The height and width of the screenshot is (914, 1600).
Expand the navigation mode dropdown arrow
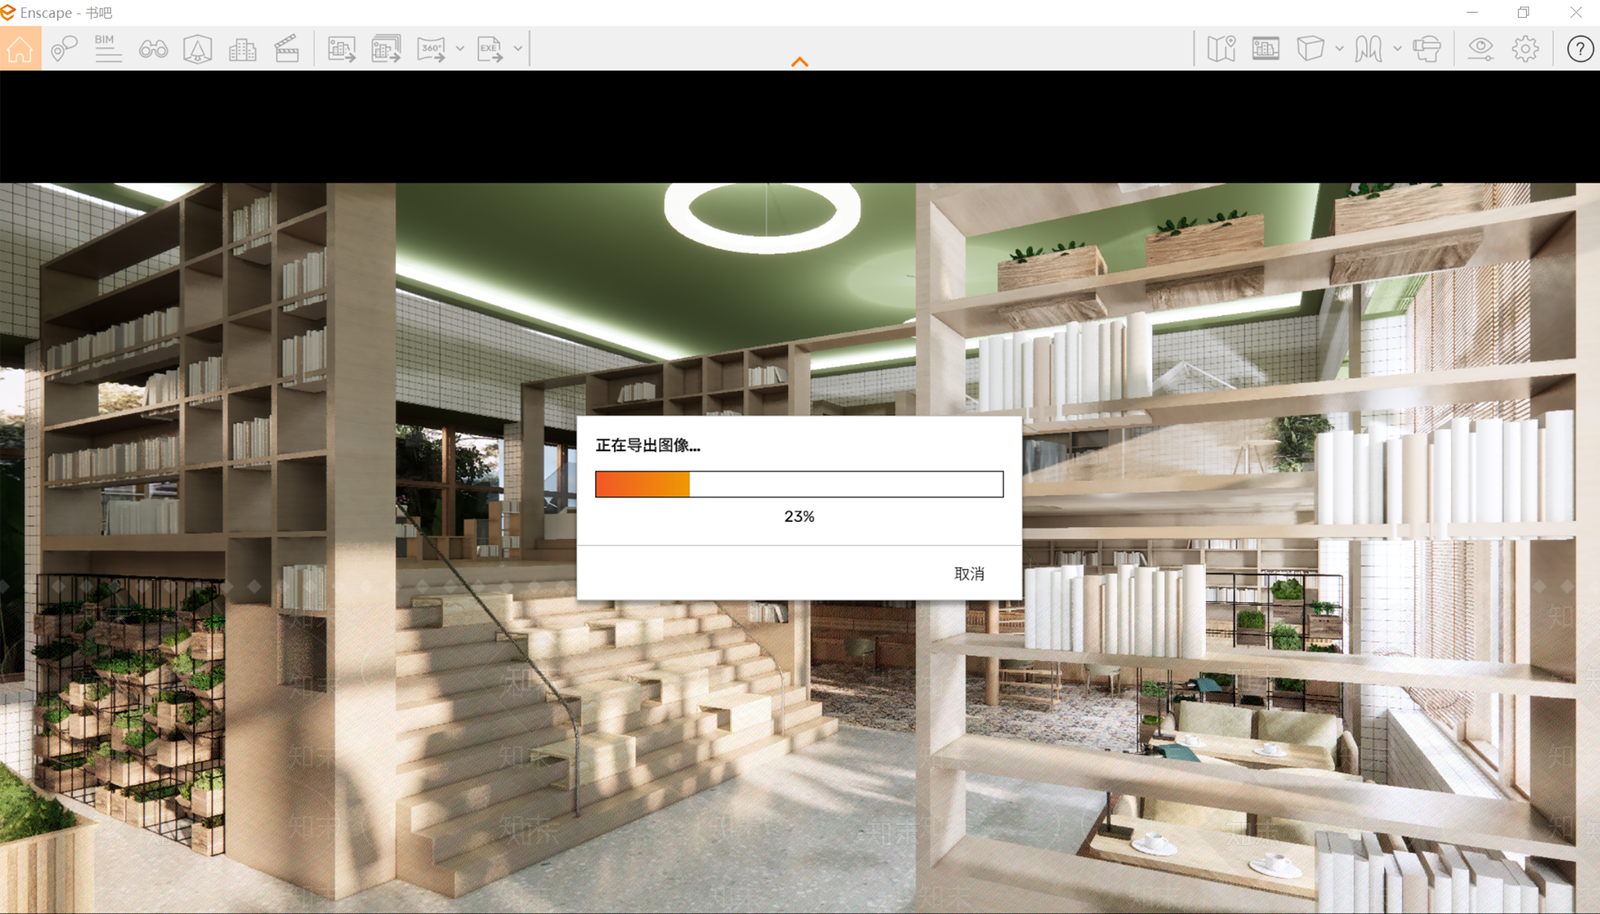point(1397,48)
